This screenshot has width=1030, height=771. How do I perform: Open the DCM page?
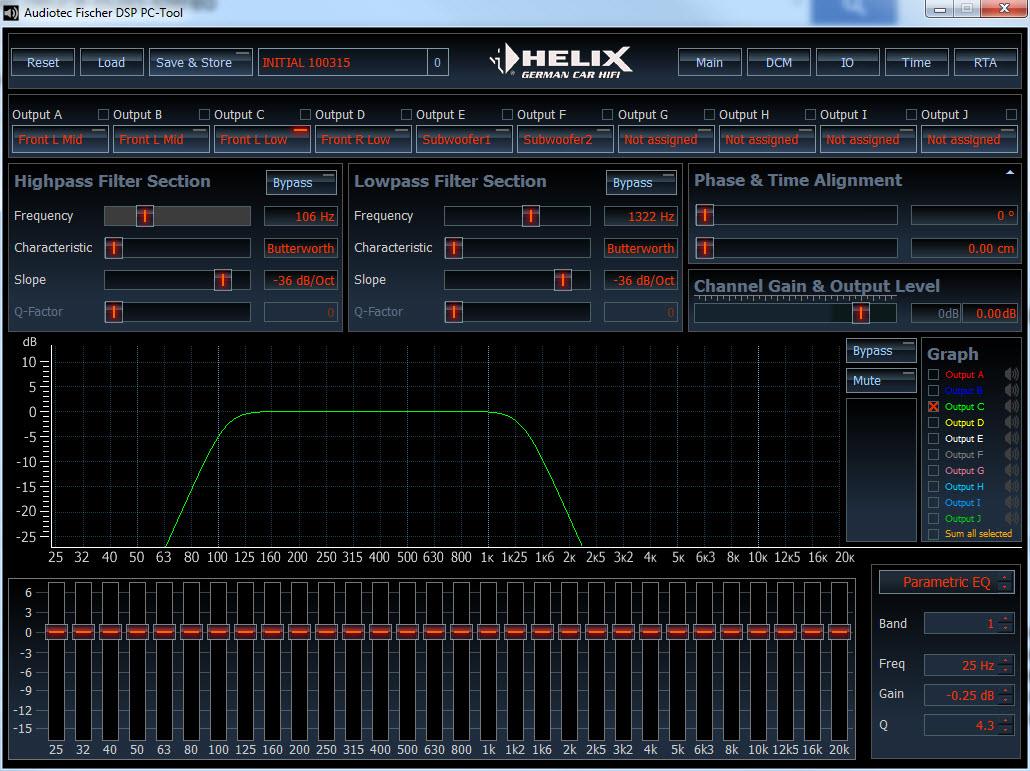pyautogui.click(x=778, y=62)
